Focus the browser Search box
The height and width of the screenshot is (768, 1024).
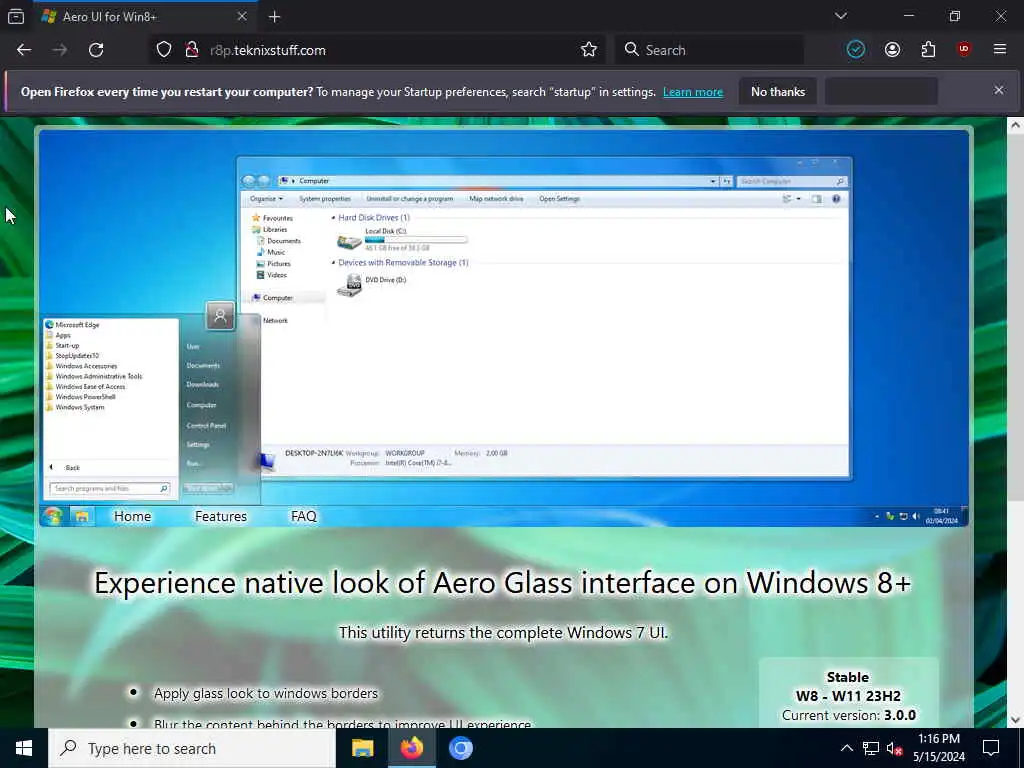click(x=709, y=50)
